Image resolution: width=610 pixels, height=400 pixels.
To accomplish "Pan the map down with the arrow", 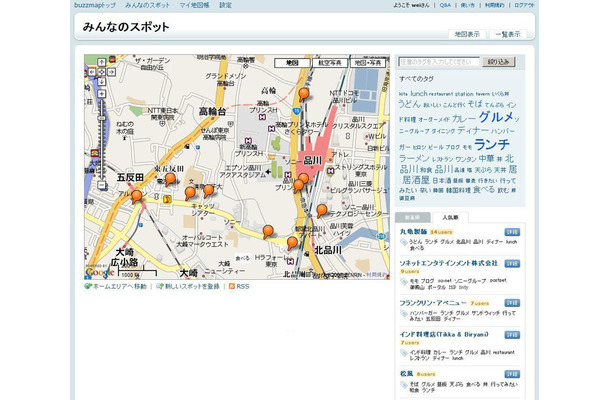I will pyautogui.click(x=101, y=82).
